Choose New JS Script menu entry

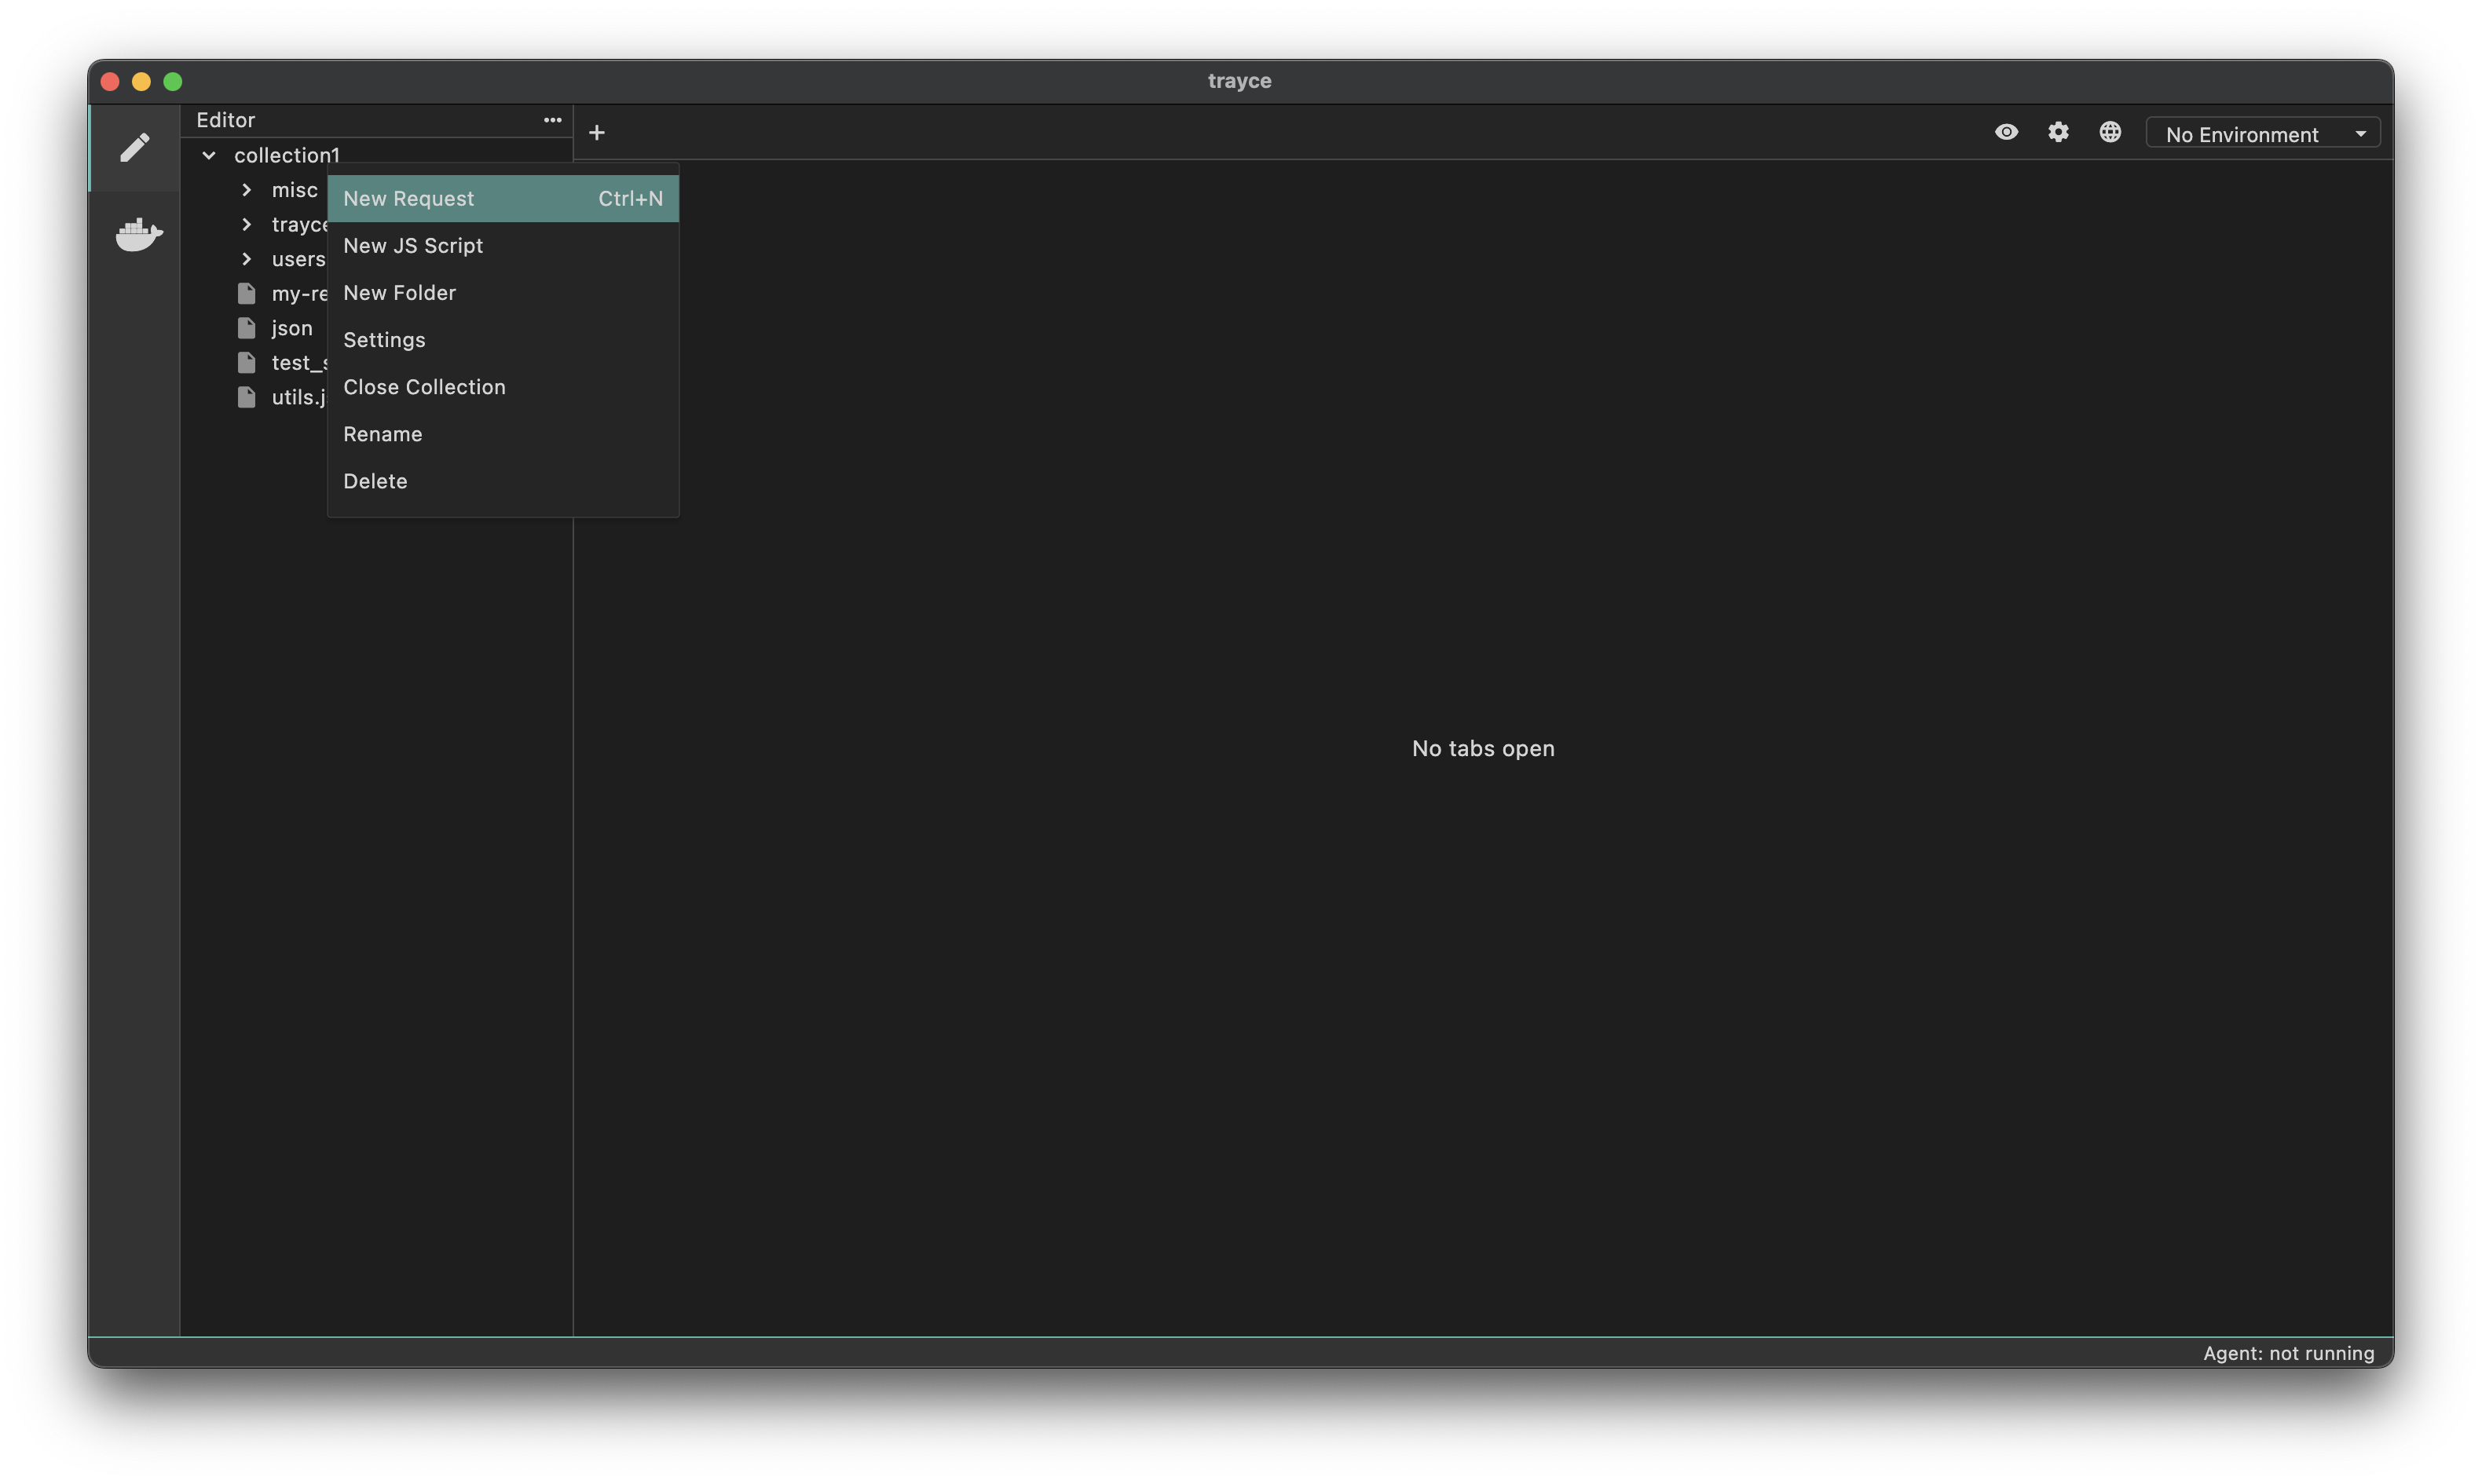coord(503,246)
